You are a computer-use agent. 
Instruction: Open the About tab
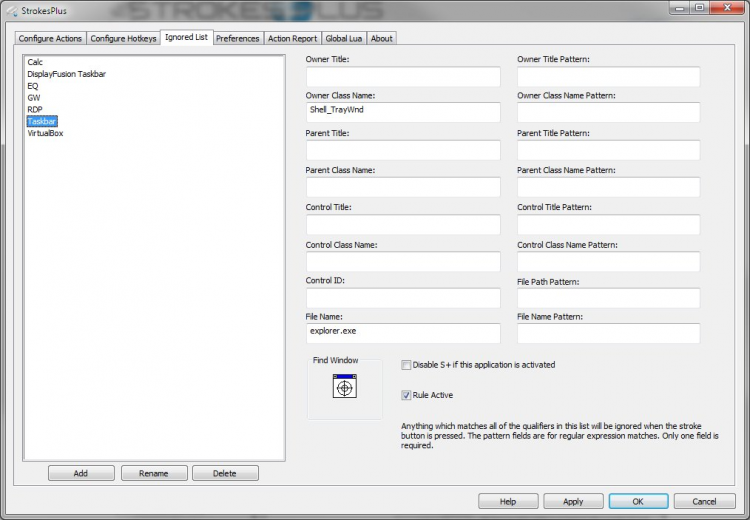(382, 38)
